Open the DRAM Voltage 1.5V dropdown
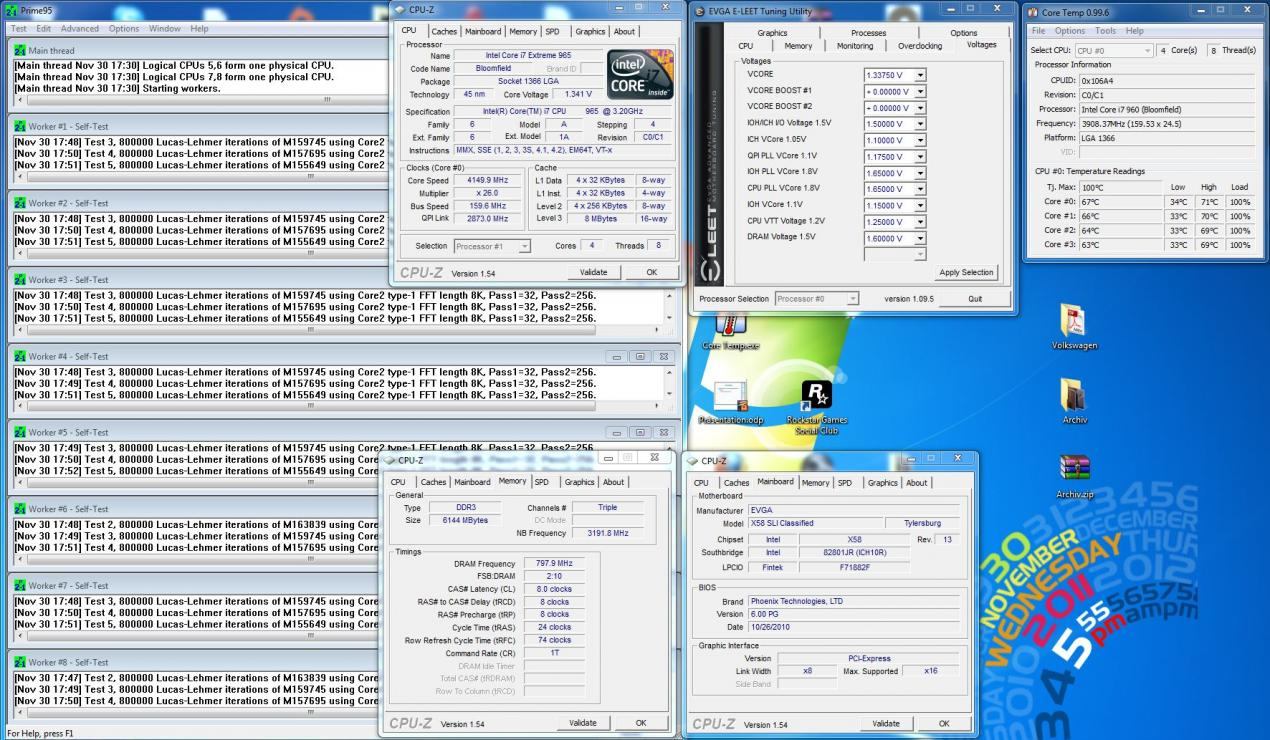 (920, 237)
